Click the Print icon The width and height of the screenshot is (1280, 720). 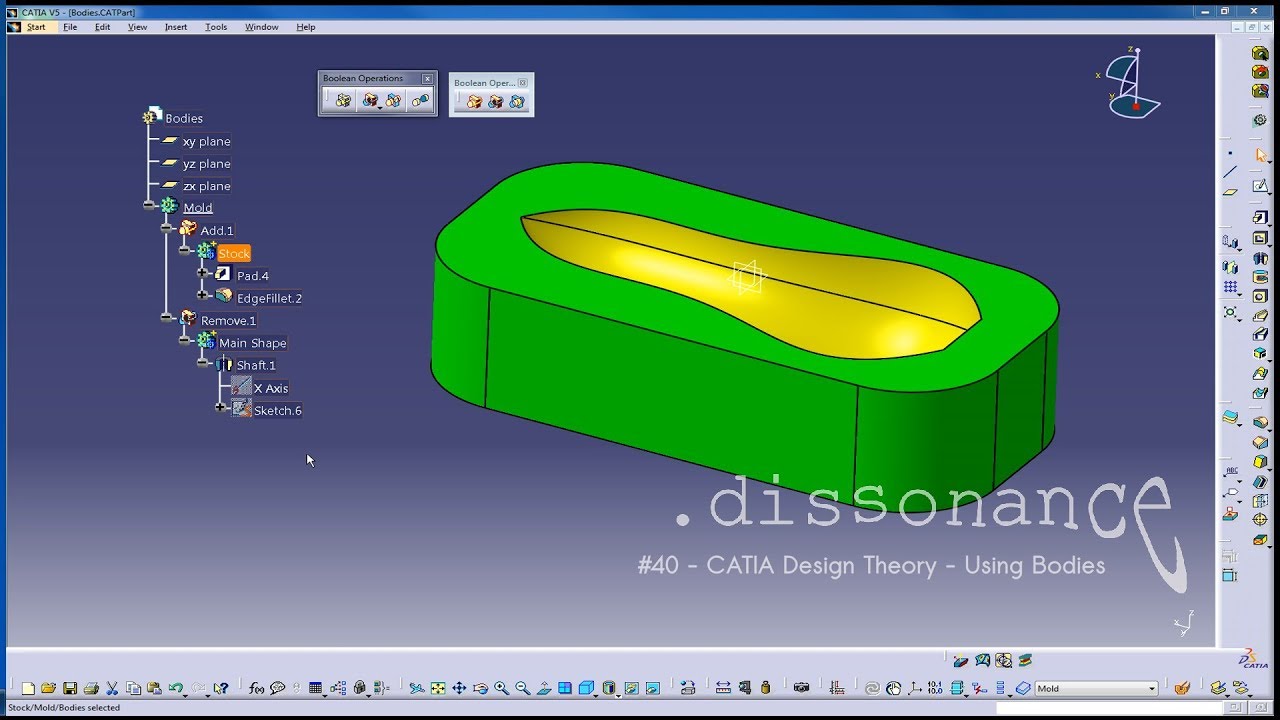pos(91,688)
